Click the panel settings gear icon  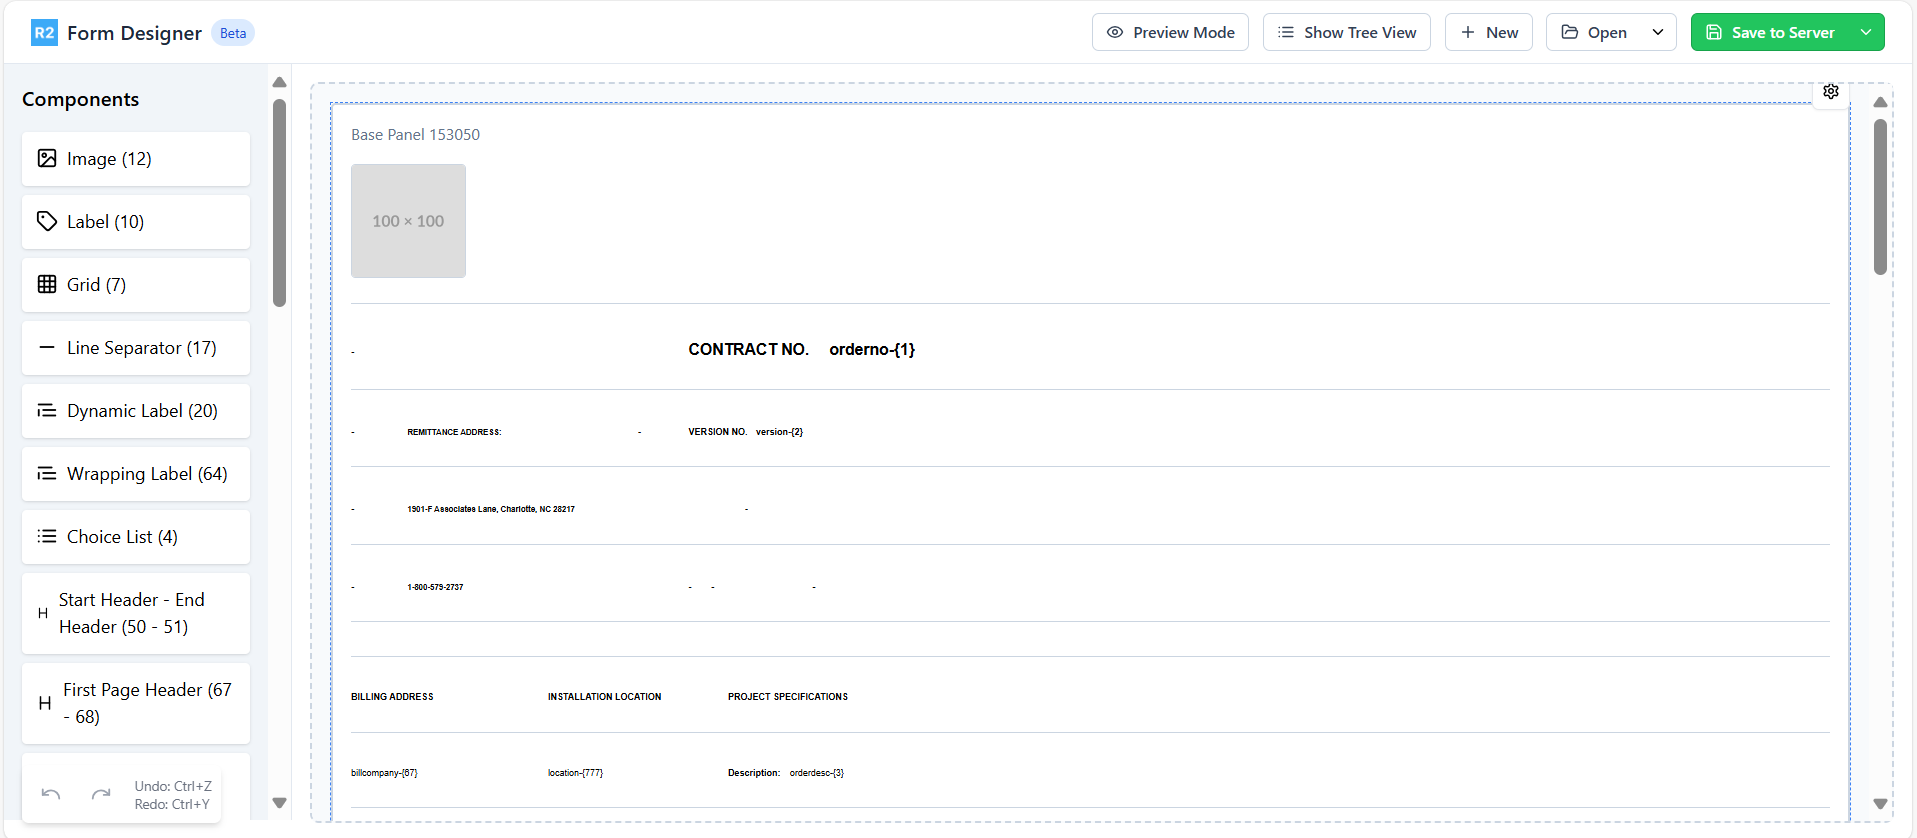(x=1830, y=91)
